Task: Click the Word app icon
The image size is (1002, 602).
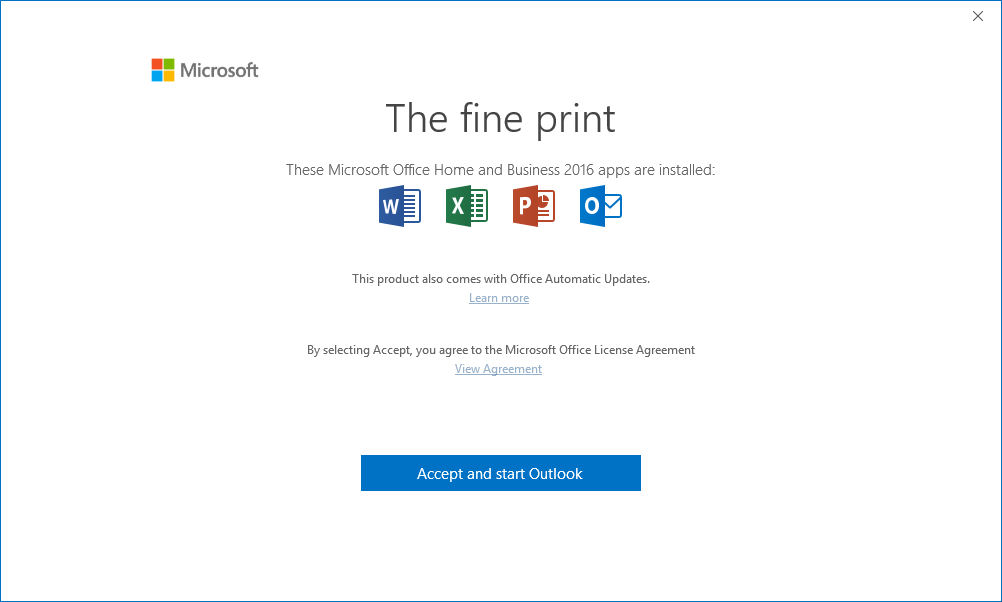Action: 399,206
